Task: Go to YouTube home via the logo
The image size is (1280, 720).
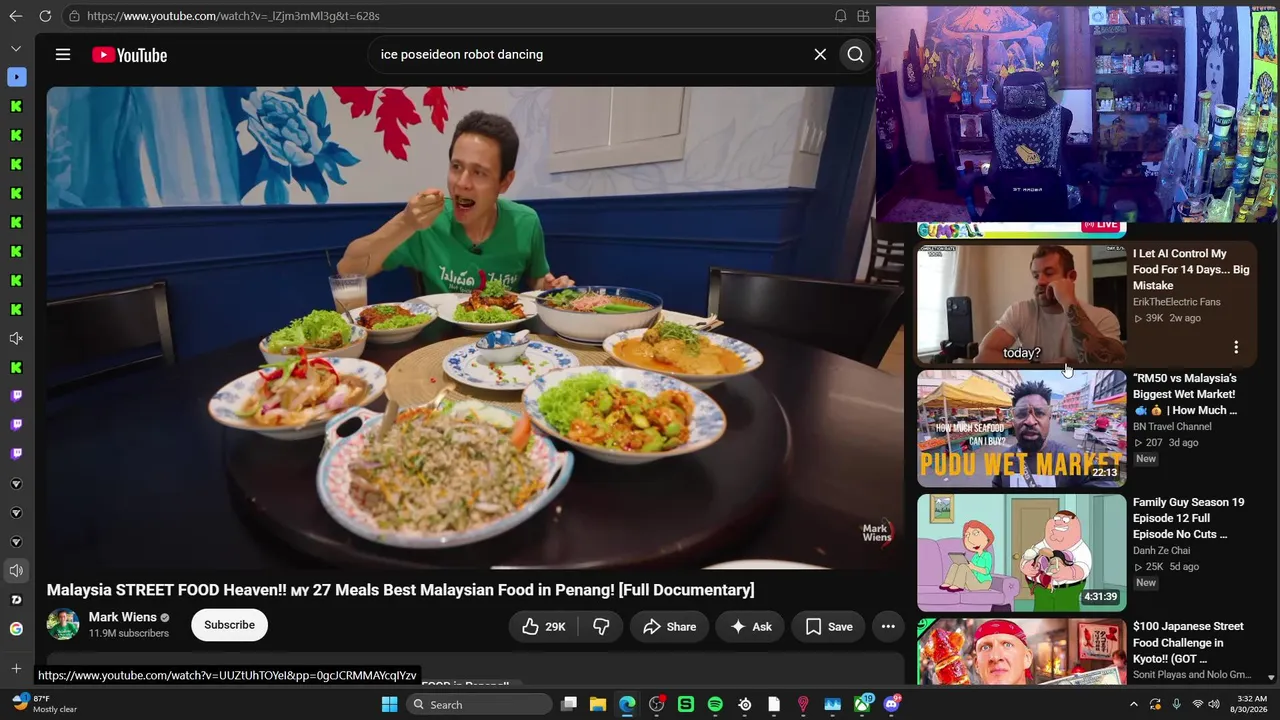Action: (x=130, y=55)
